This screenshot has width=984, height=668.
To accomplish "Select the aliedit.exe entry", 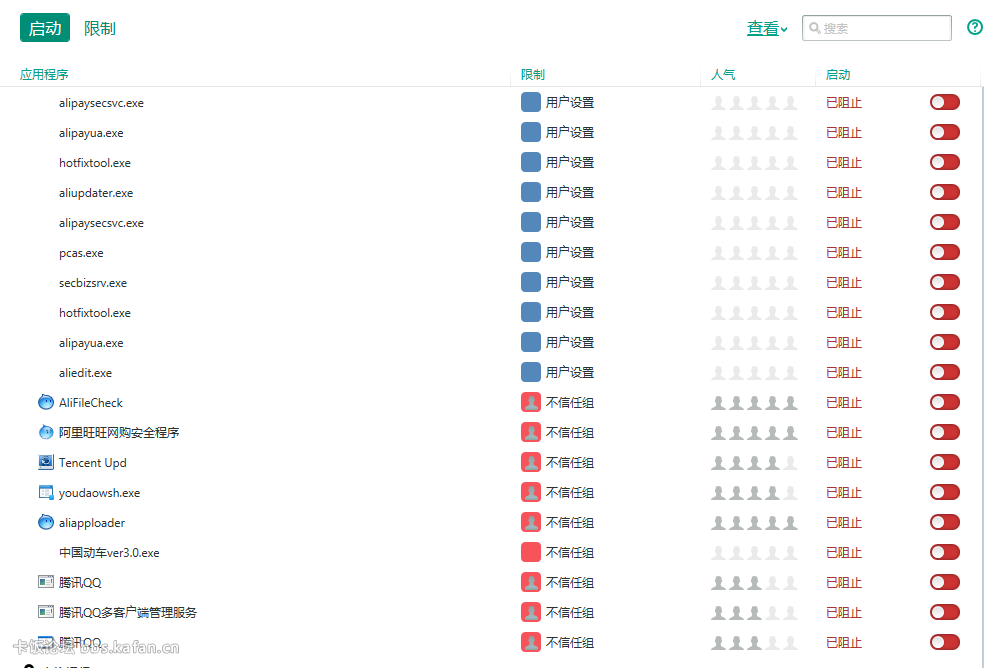I will coord(85,373).
